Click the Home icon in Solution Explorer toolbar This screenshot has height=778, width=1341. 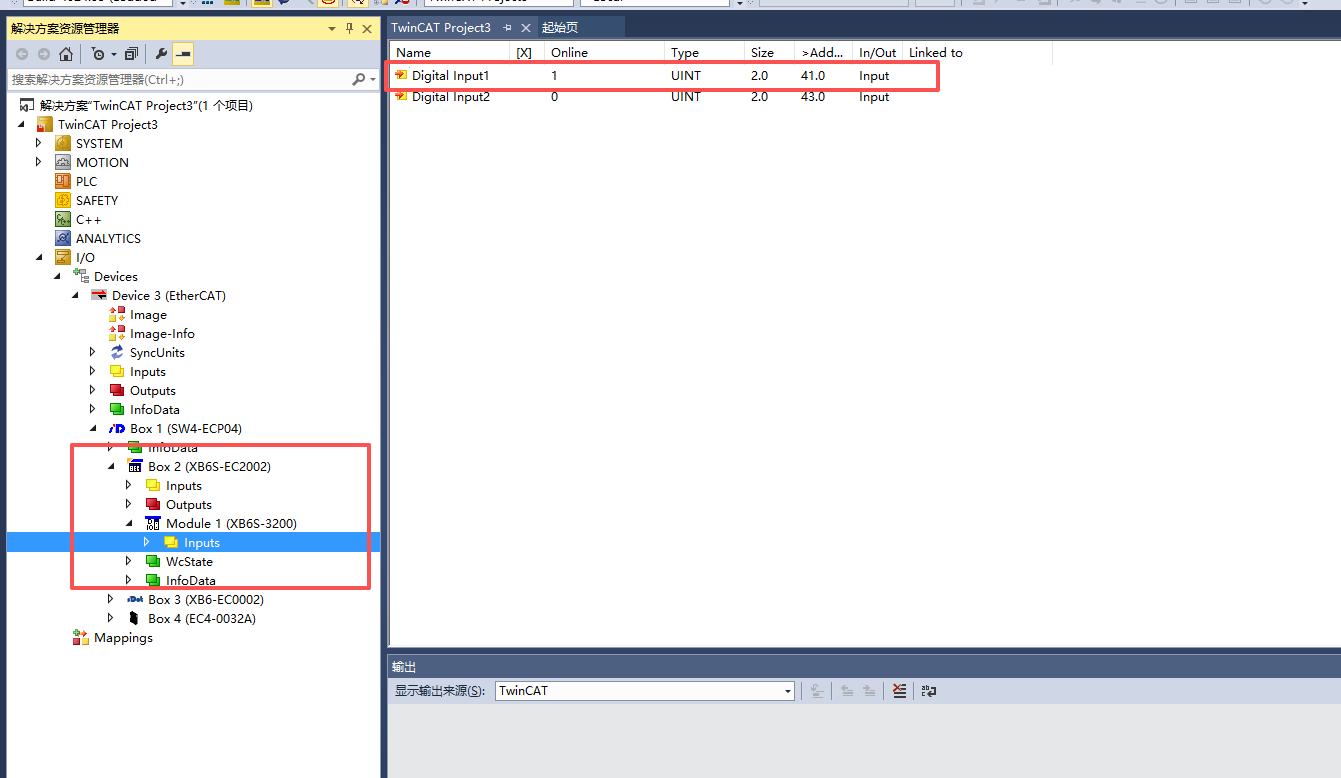click(66, 54)
